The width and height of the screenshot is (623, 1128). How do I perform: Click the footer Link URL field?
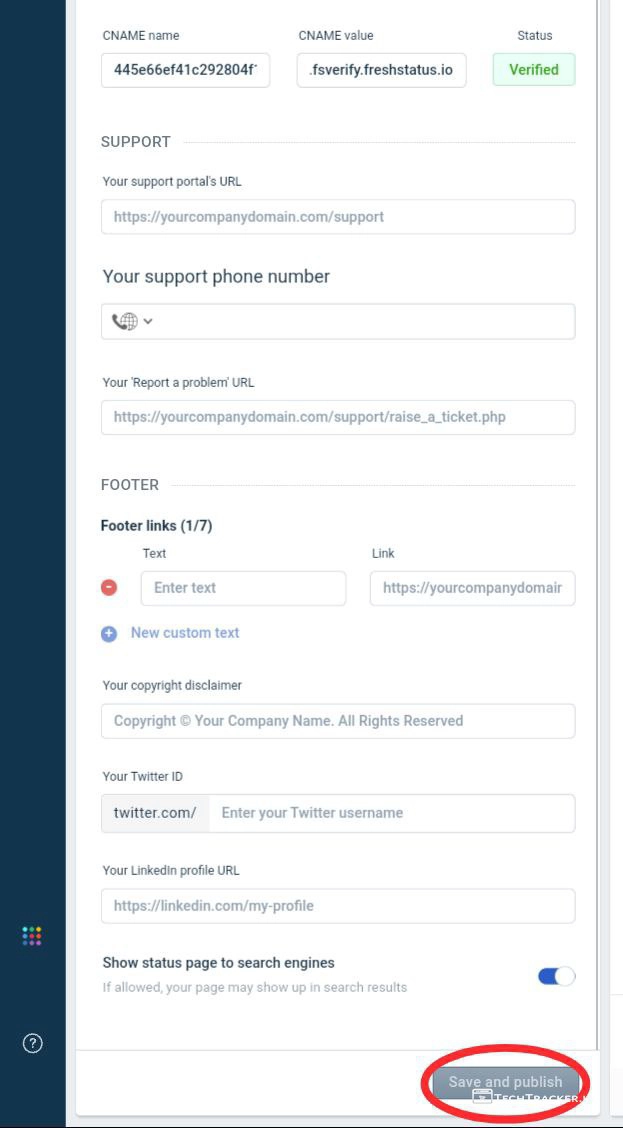click(x=472, y=588)
